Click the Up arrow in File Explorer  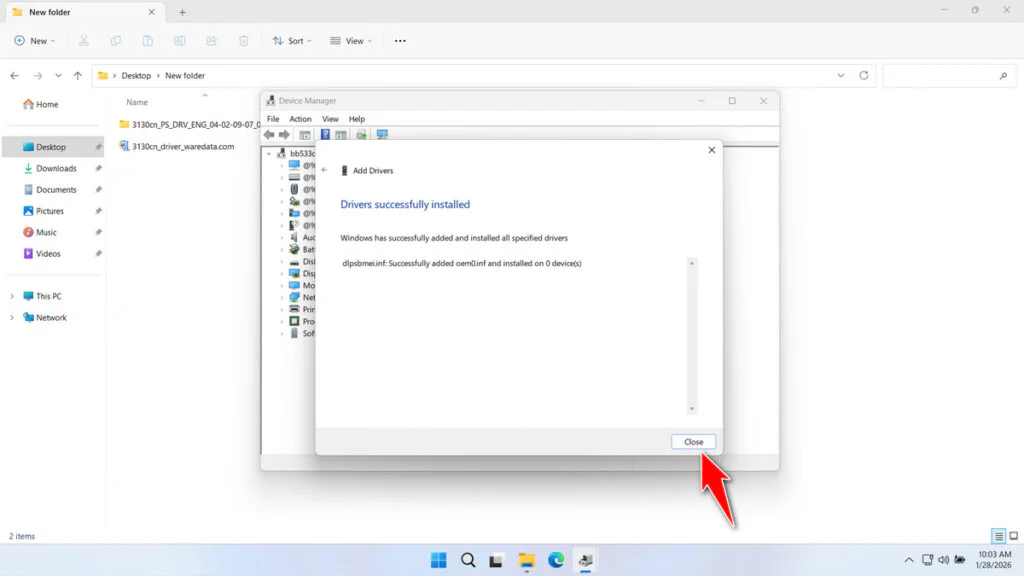tap(78, 76)
